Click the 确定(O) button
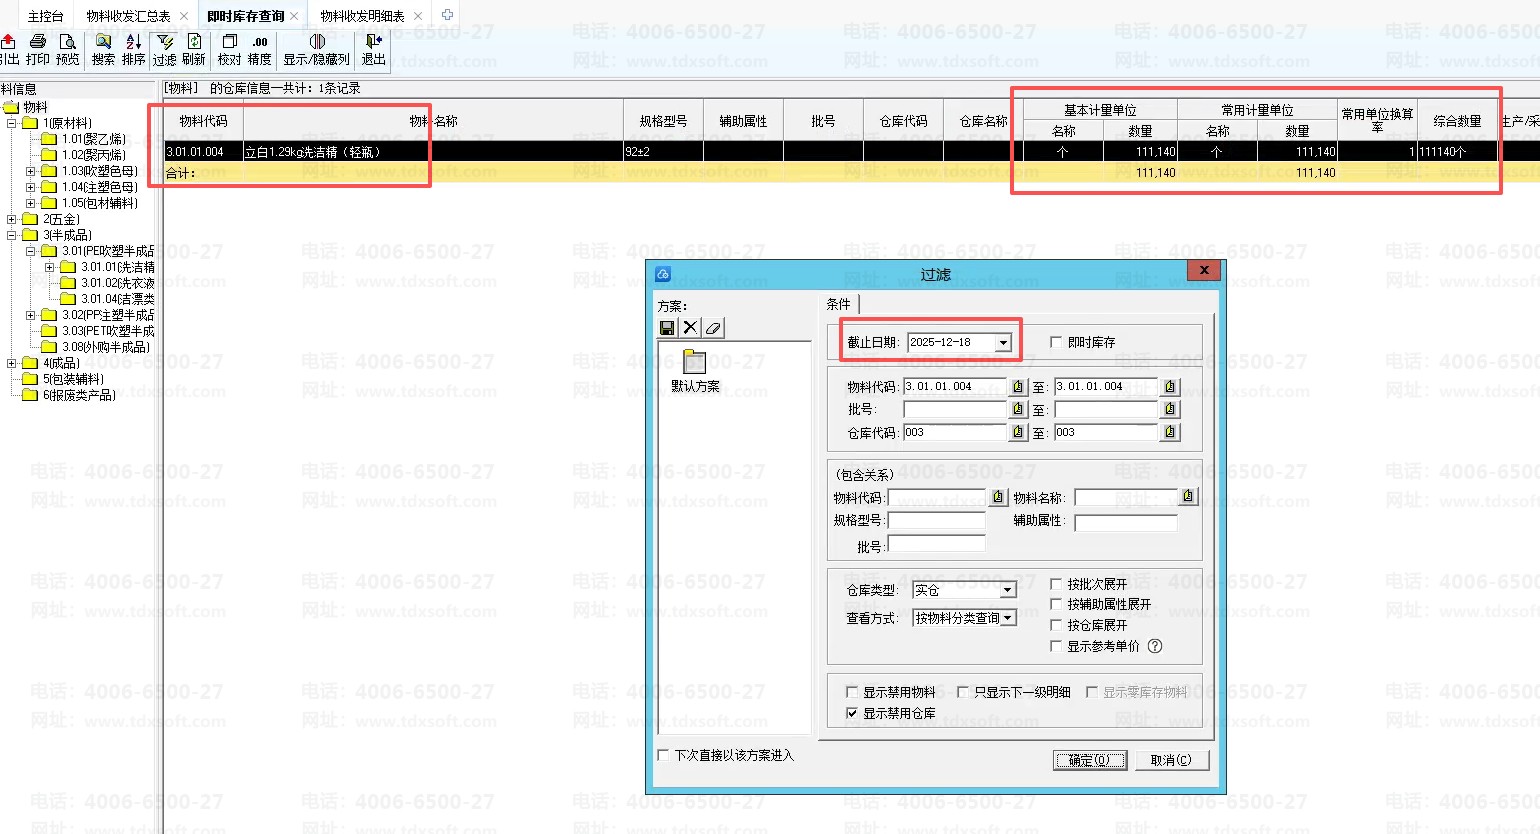Screen dimensions: 1540x834 click(1089, 760)
